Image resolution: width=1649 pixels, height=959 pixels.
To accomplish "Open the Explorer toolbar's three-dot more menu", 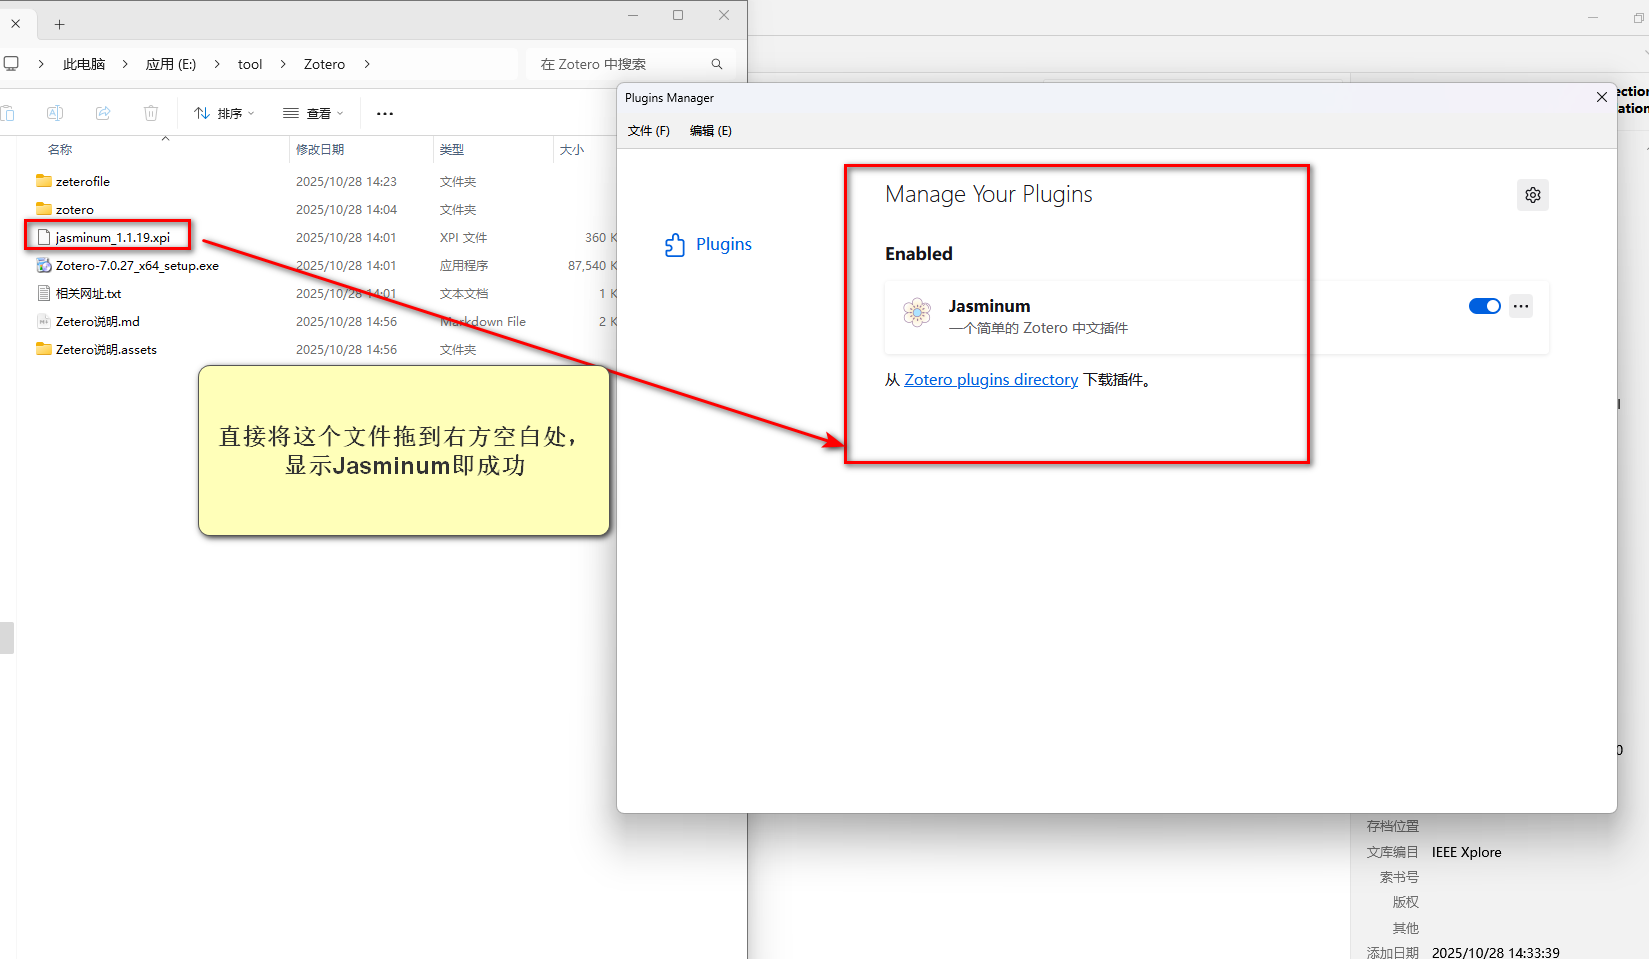I will (385, 113).
